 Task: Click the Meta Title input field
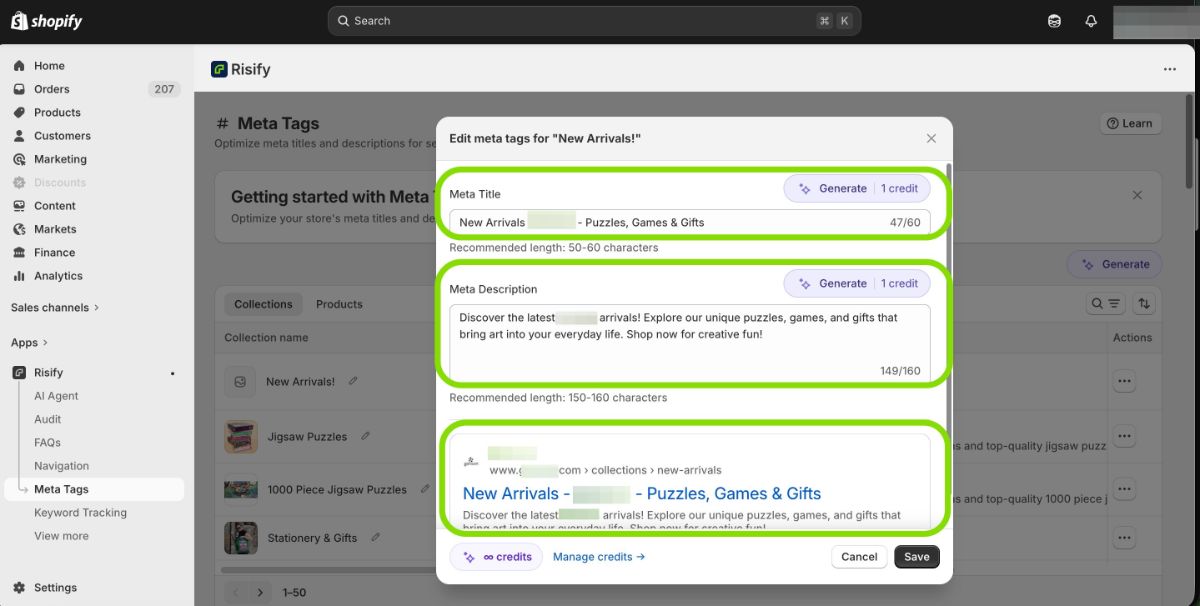pos(660,222)
